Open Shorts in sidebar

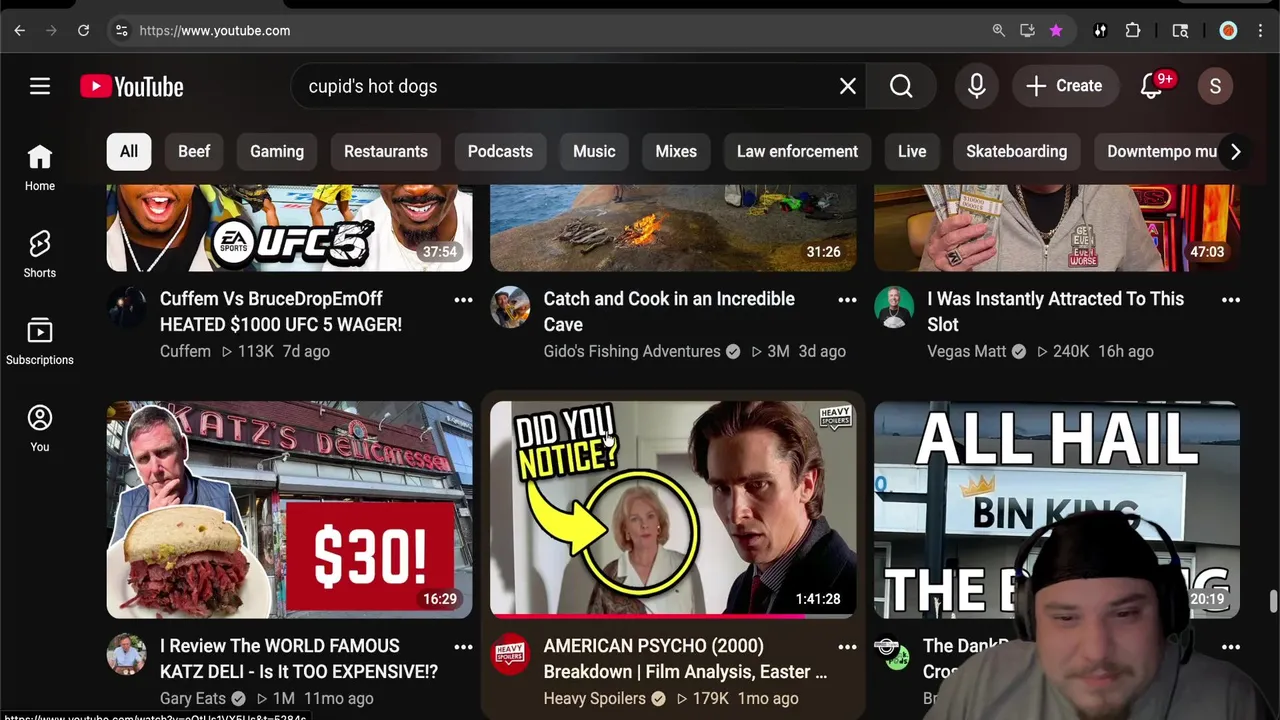pos(40,254)
